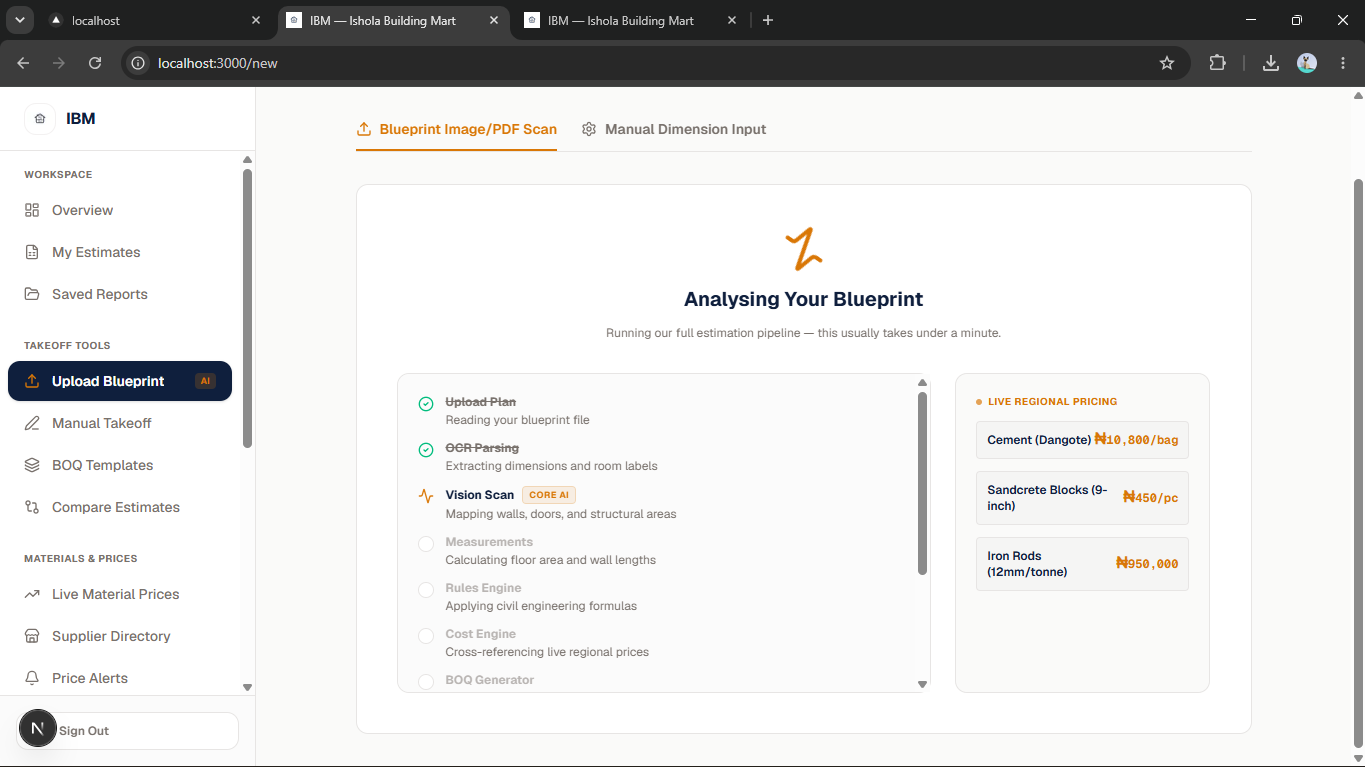Click the page scrollbar up arrow
Image resolution: width=1365 pixels, height=767 pixels.
[x=1357, y=96]
